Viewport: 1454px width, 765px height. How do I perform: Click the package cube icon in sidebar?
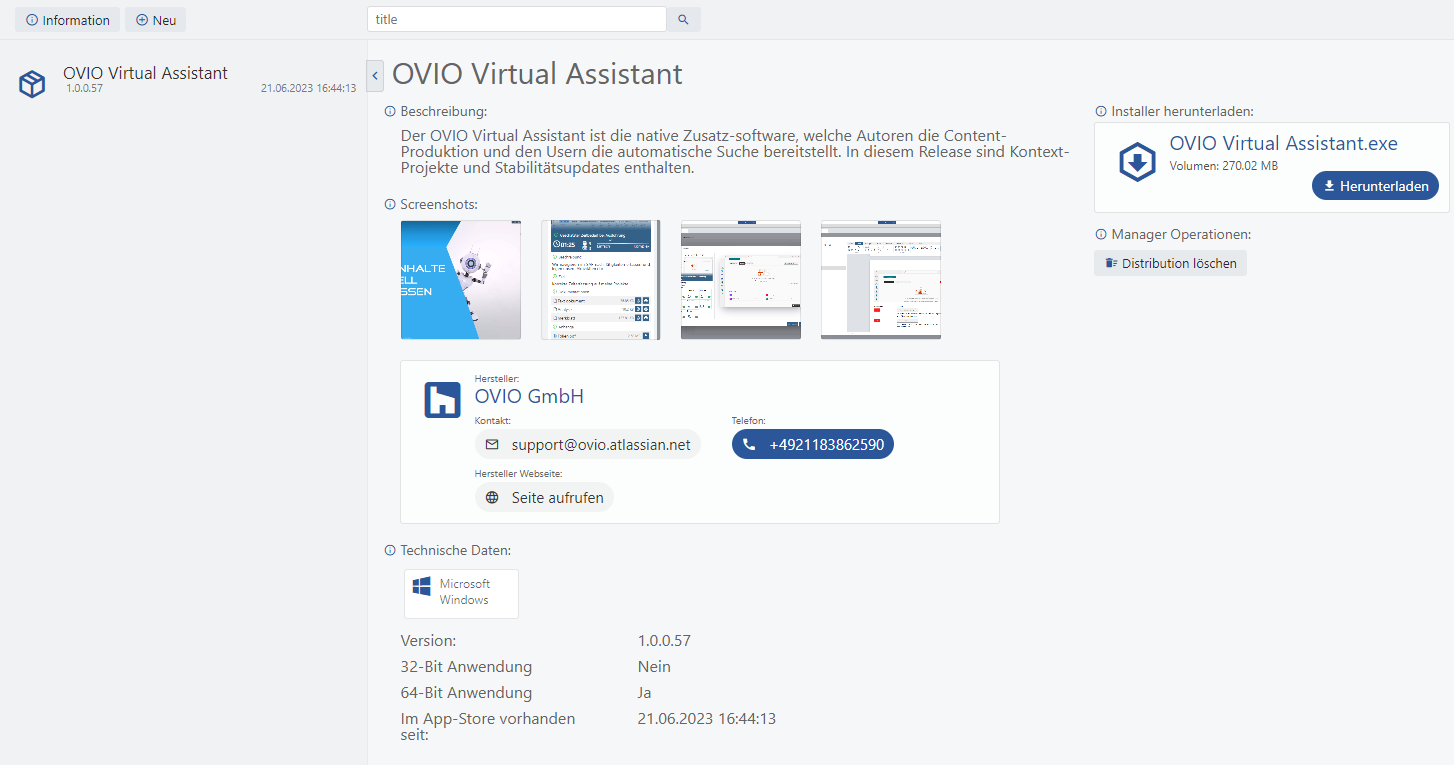(x=32, y=84)
